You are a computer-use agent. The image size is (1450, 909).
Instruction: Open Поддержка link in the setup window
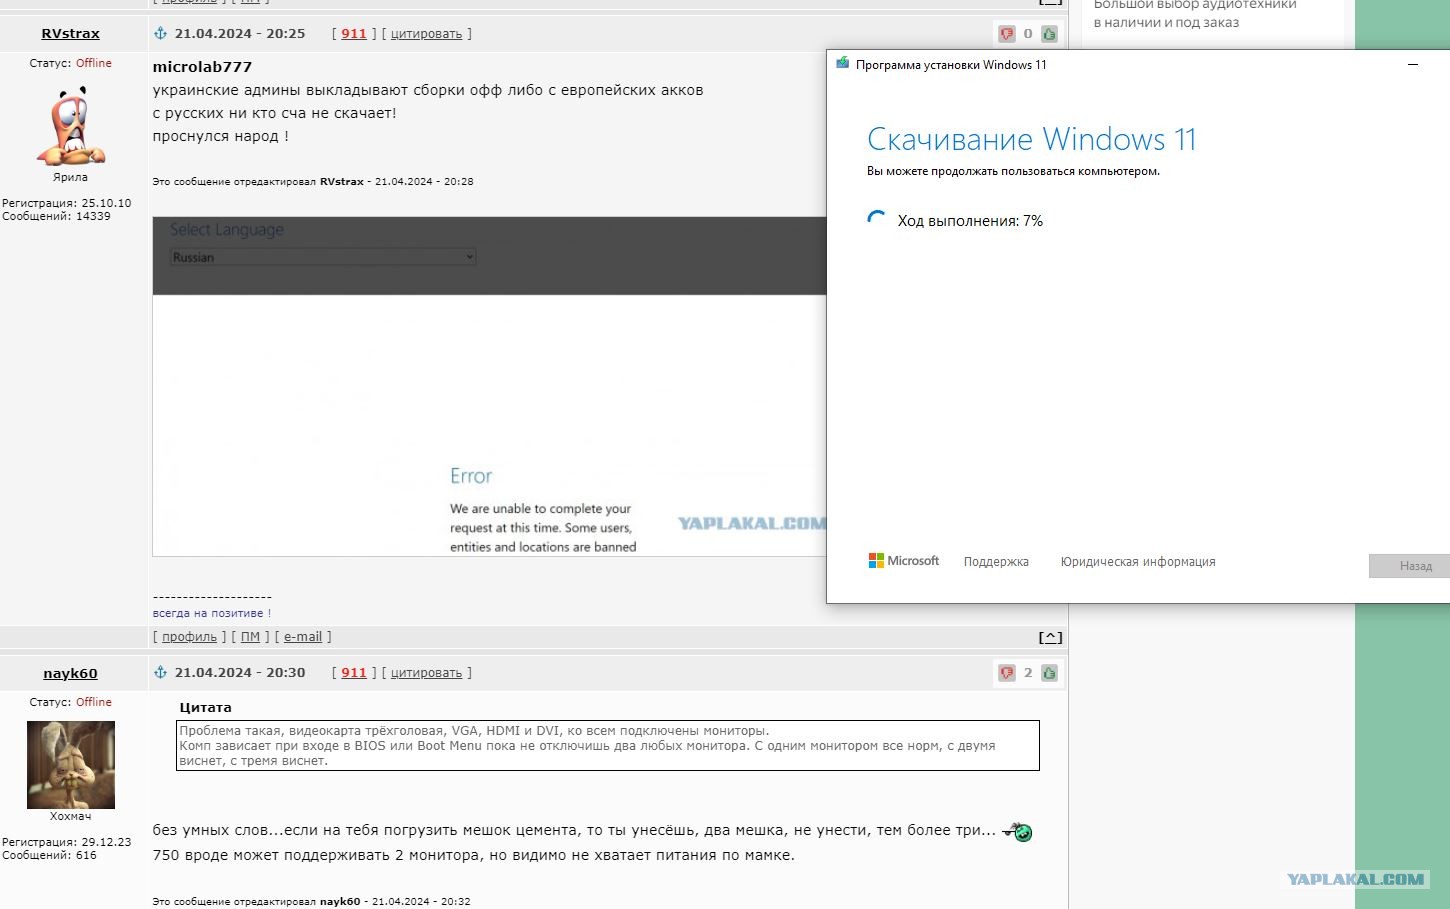pyautogui.click(x=996, y=562)
